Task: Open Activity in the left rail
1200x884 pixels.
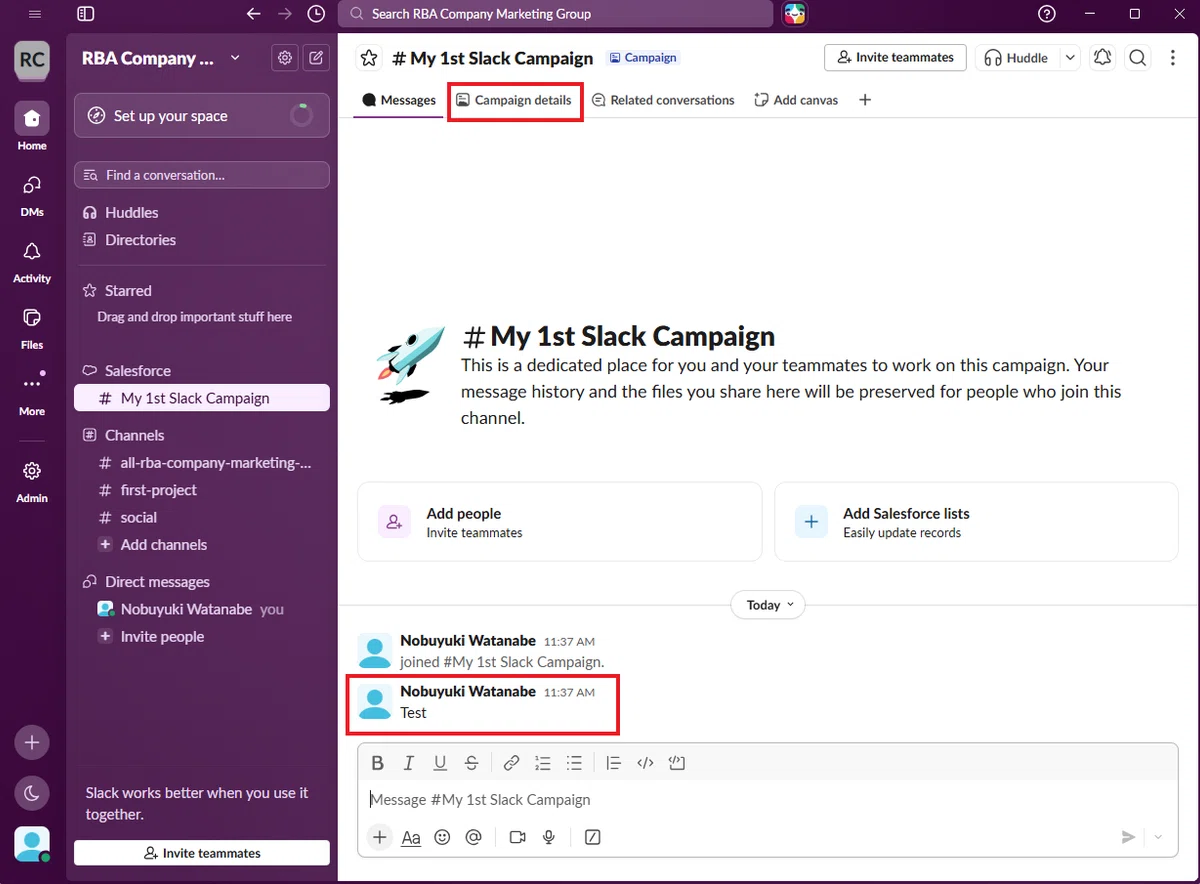Action: coord(32,261)
